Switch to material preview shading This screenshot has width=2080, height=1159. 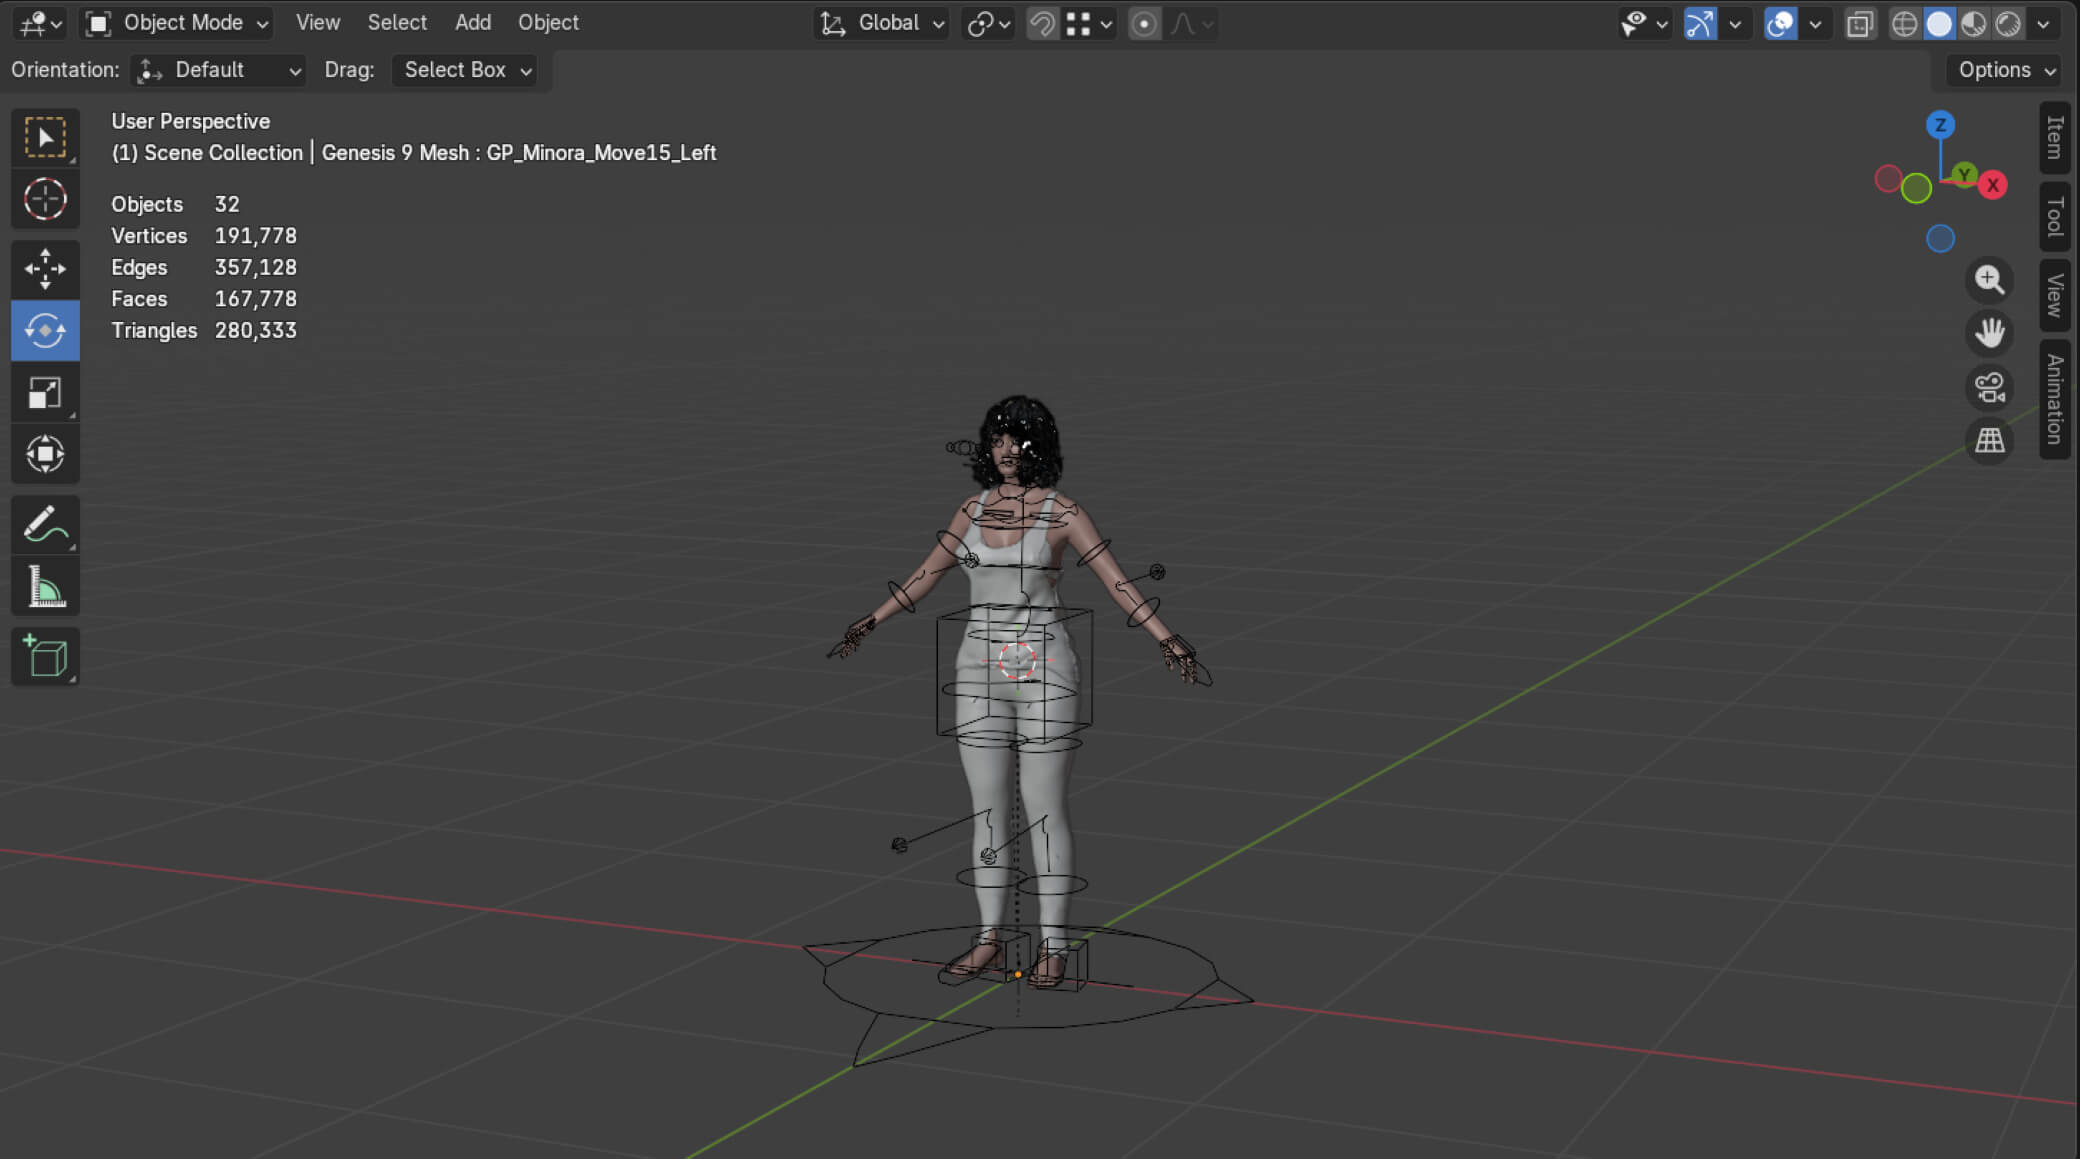click(1973, 23)
